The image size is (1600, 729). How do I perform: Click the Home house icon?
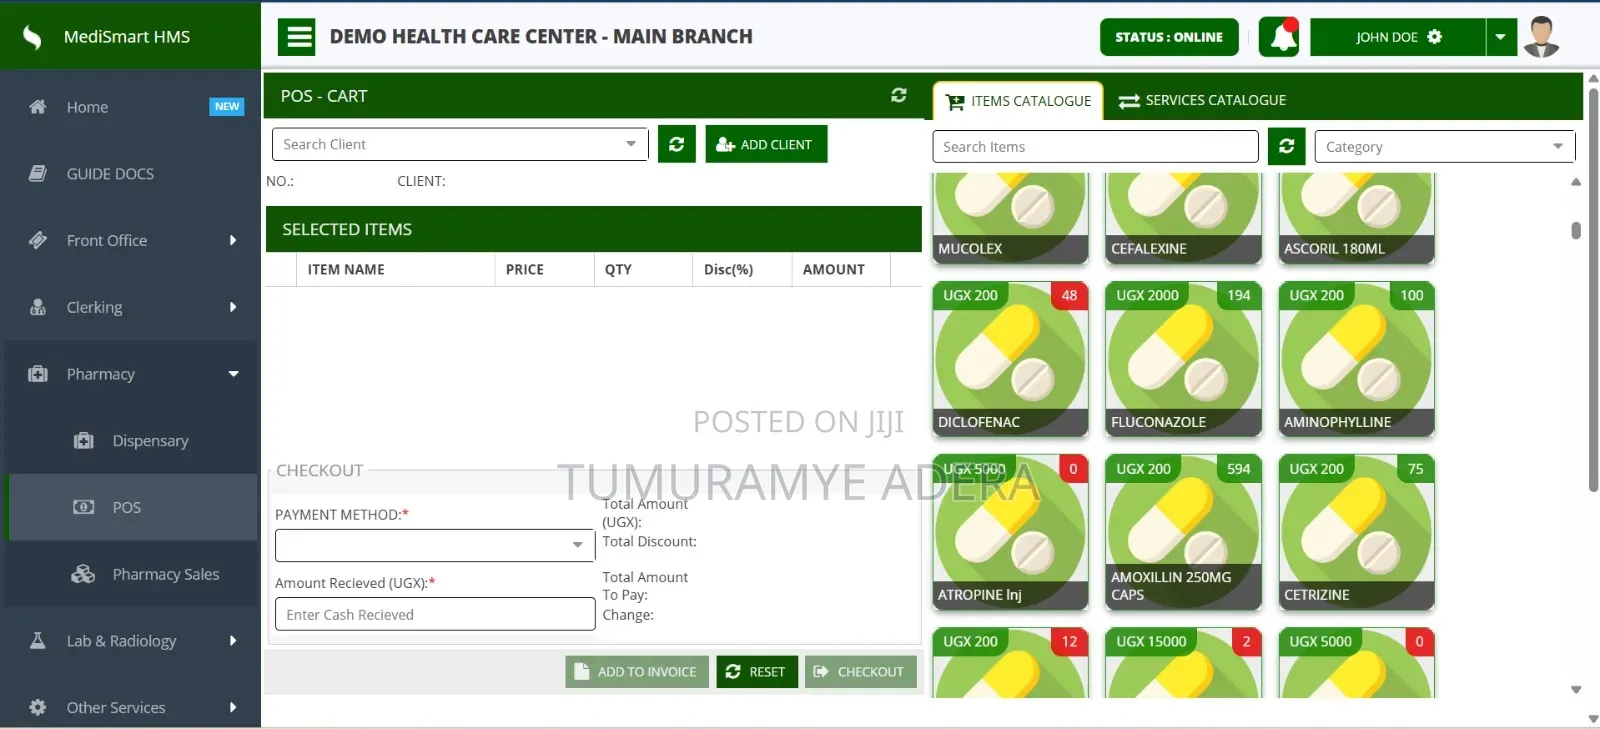pyautogui.click(x=38, y=106)
